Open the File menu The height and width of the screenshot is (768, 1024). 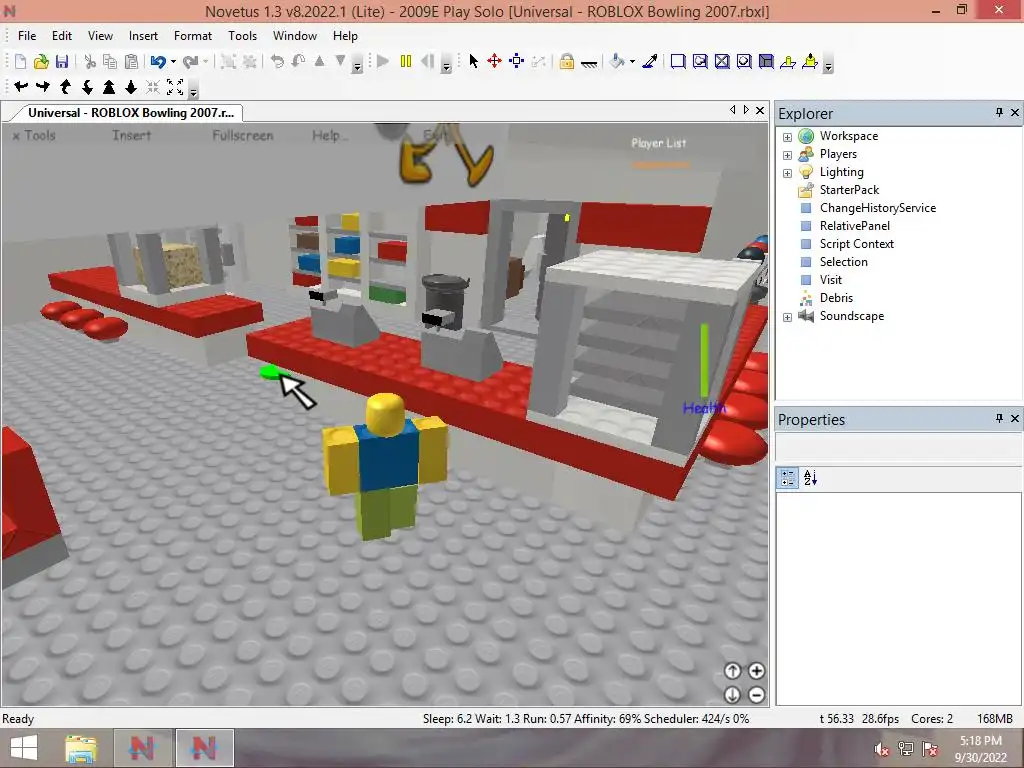tap(27, 36)
